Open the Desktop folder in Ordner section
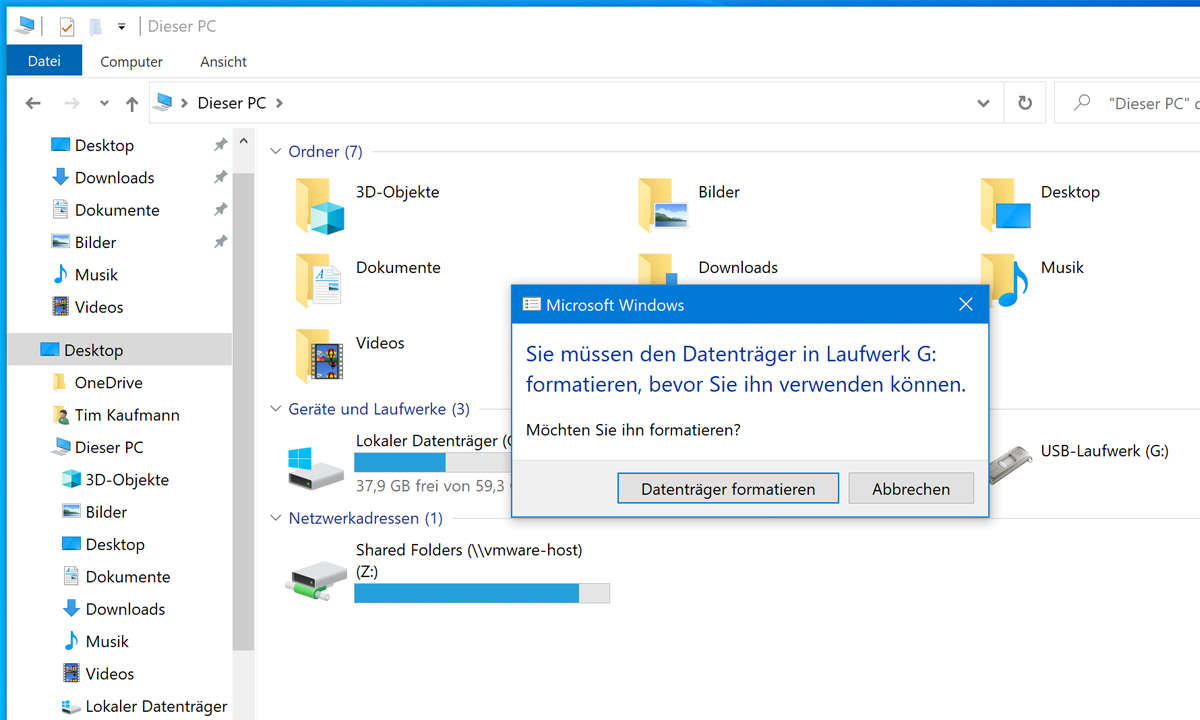This screenshot has height=720, width=1200. pos(1004,205)
